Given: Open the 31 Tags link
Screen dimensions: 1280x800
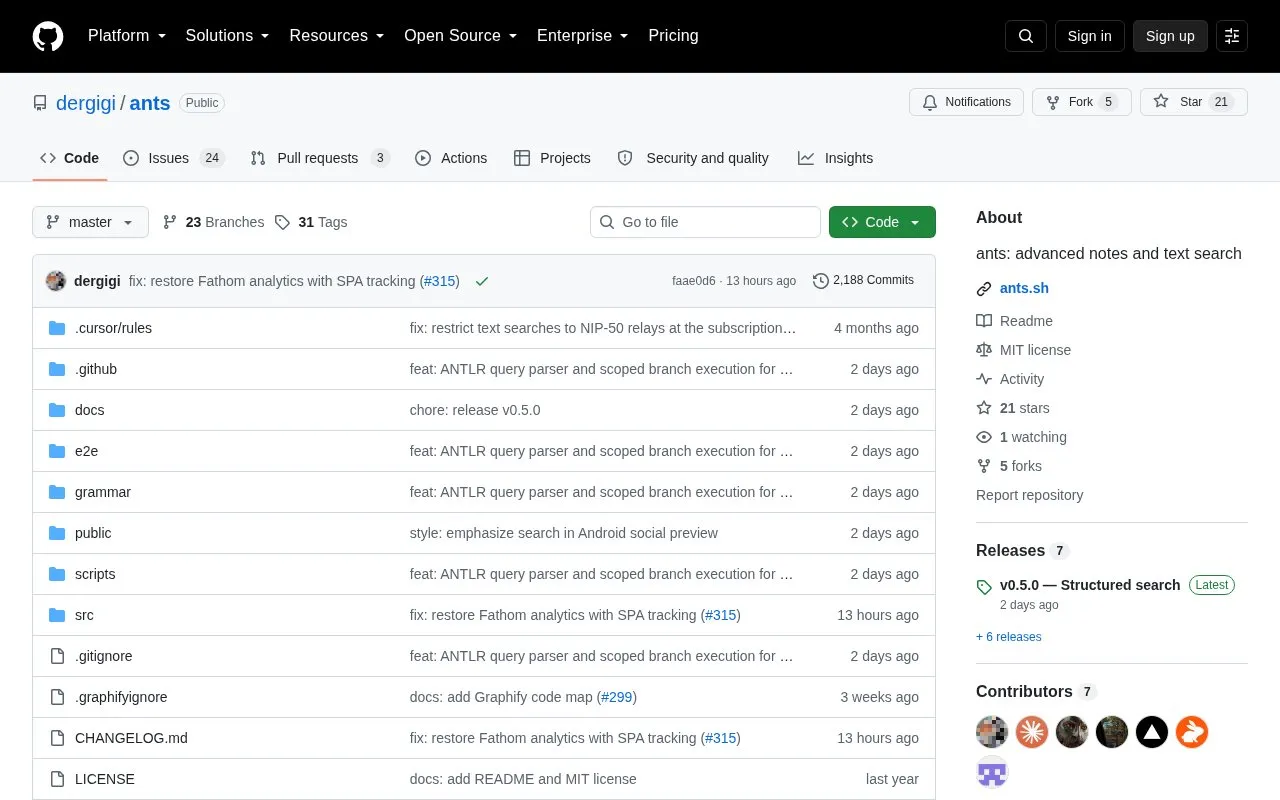Looking at the screenshot, I should pyautogui.click(x=311, y=222).
